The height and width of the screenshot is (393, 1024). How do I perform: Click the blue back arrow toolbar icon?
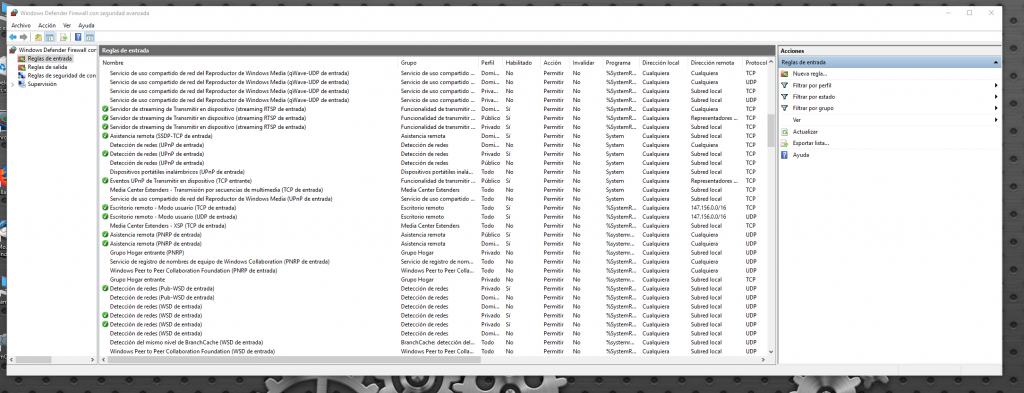(12, 37)
